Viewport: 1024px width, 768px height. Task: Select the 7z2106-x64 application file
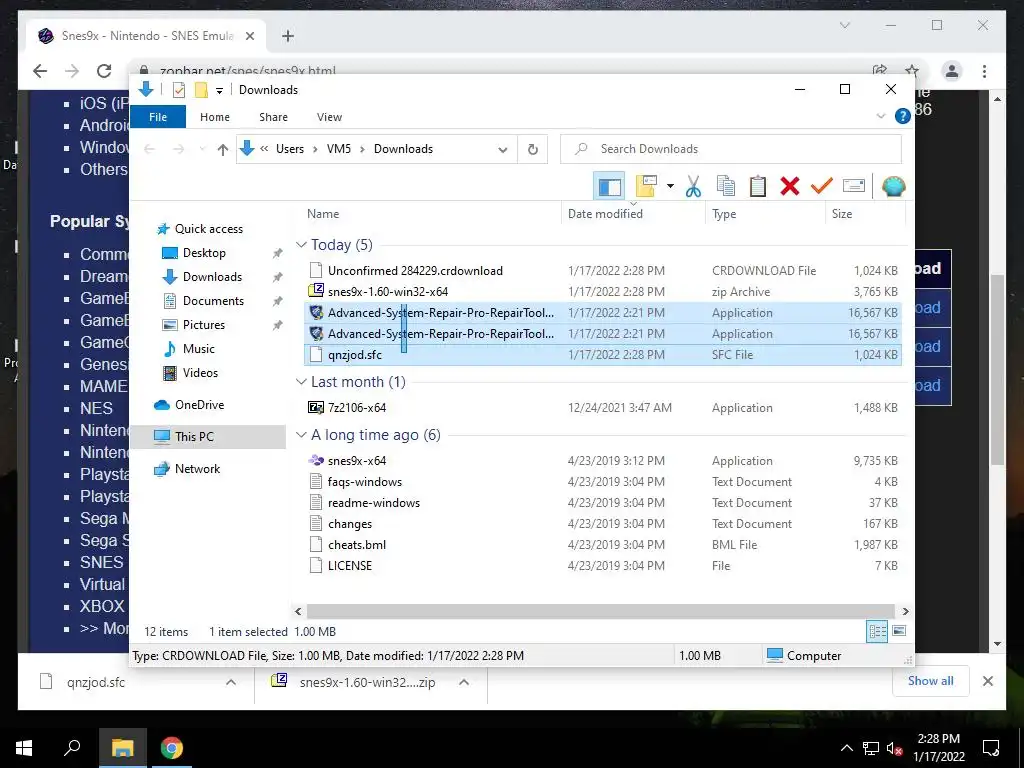point(602,408)
